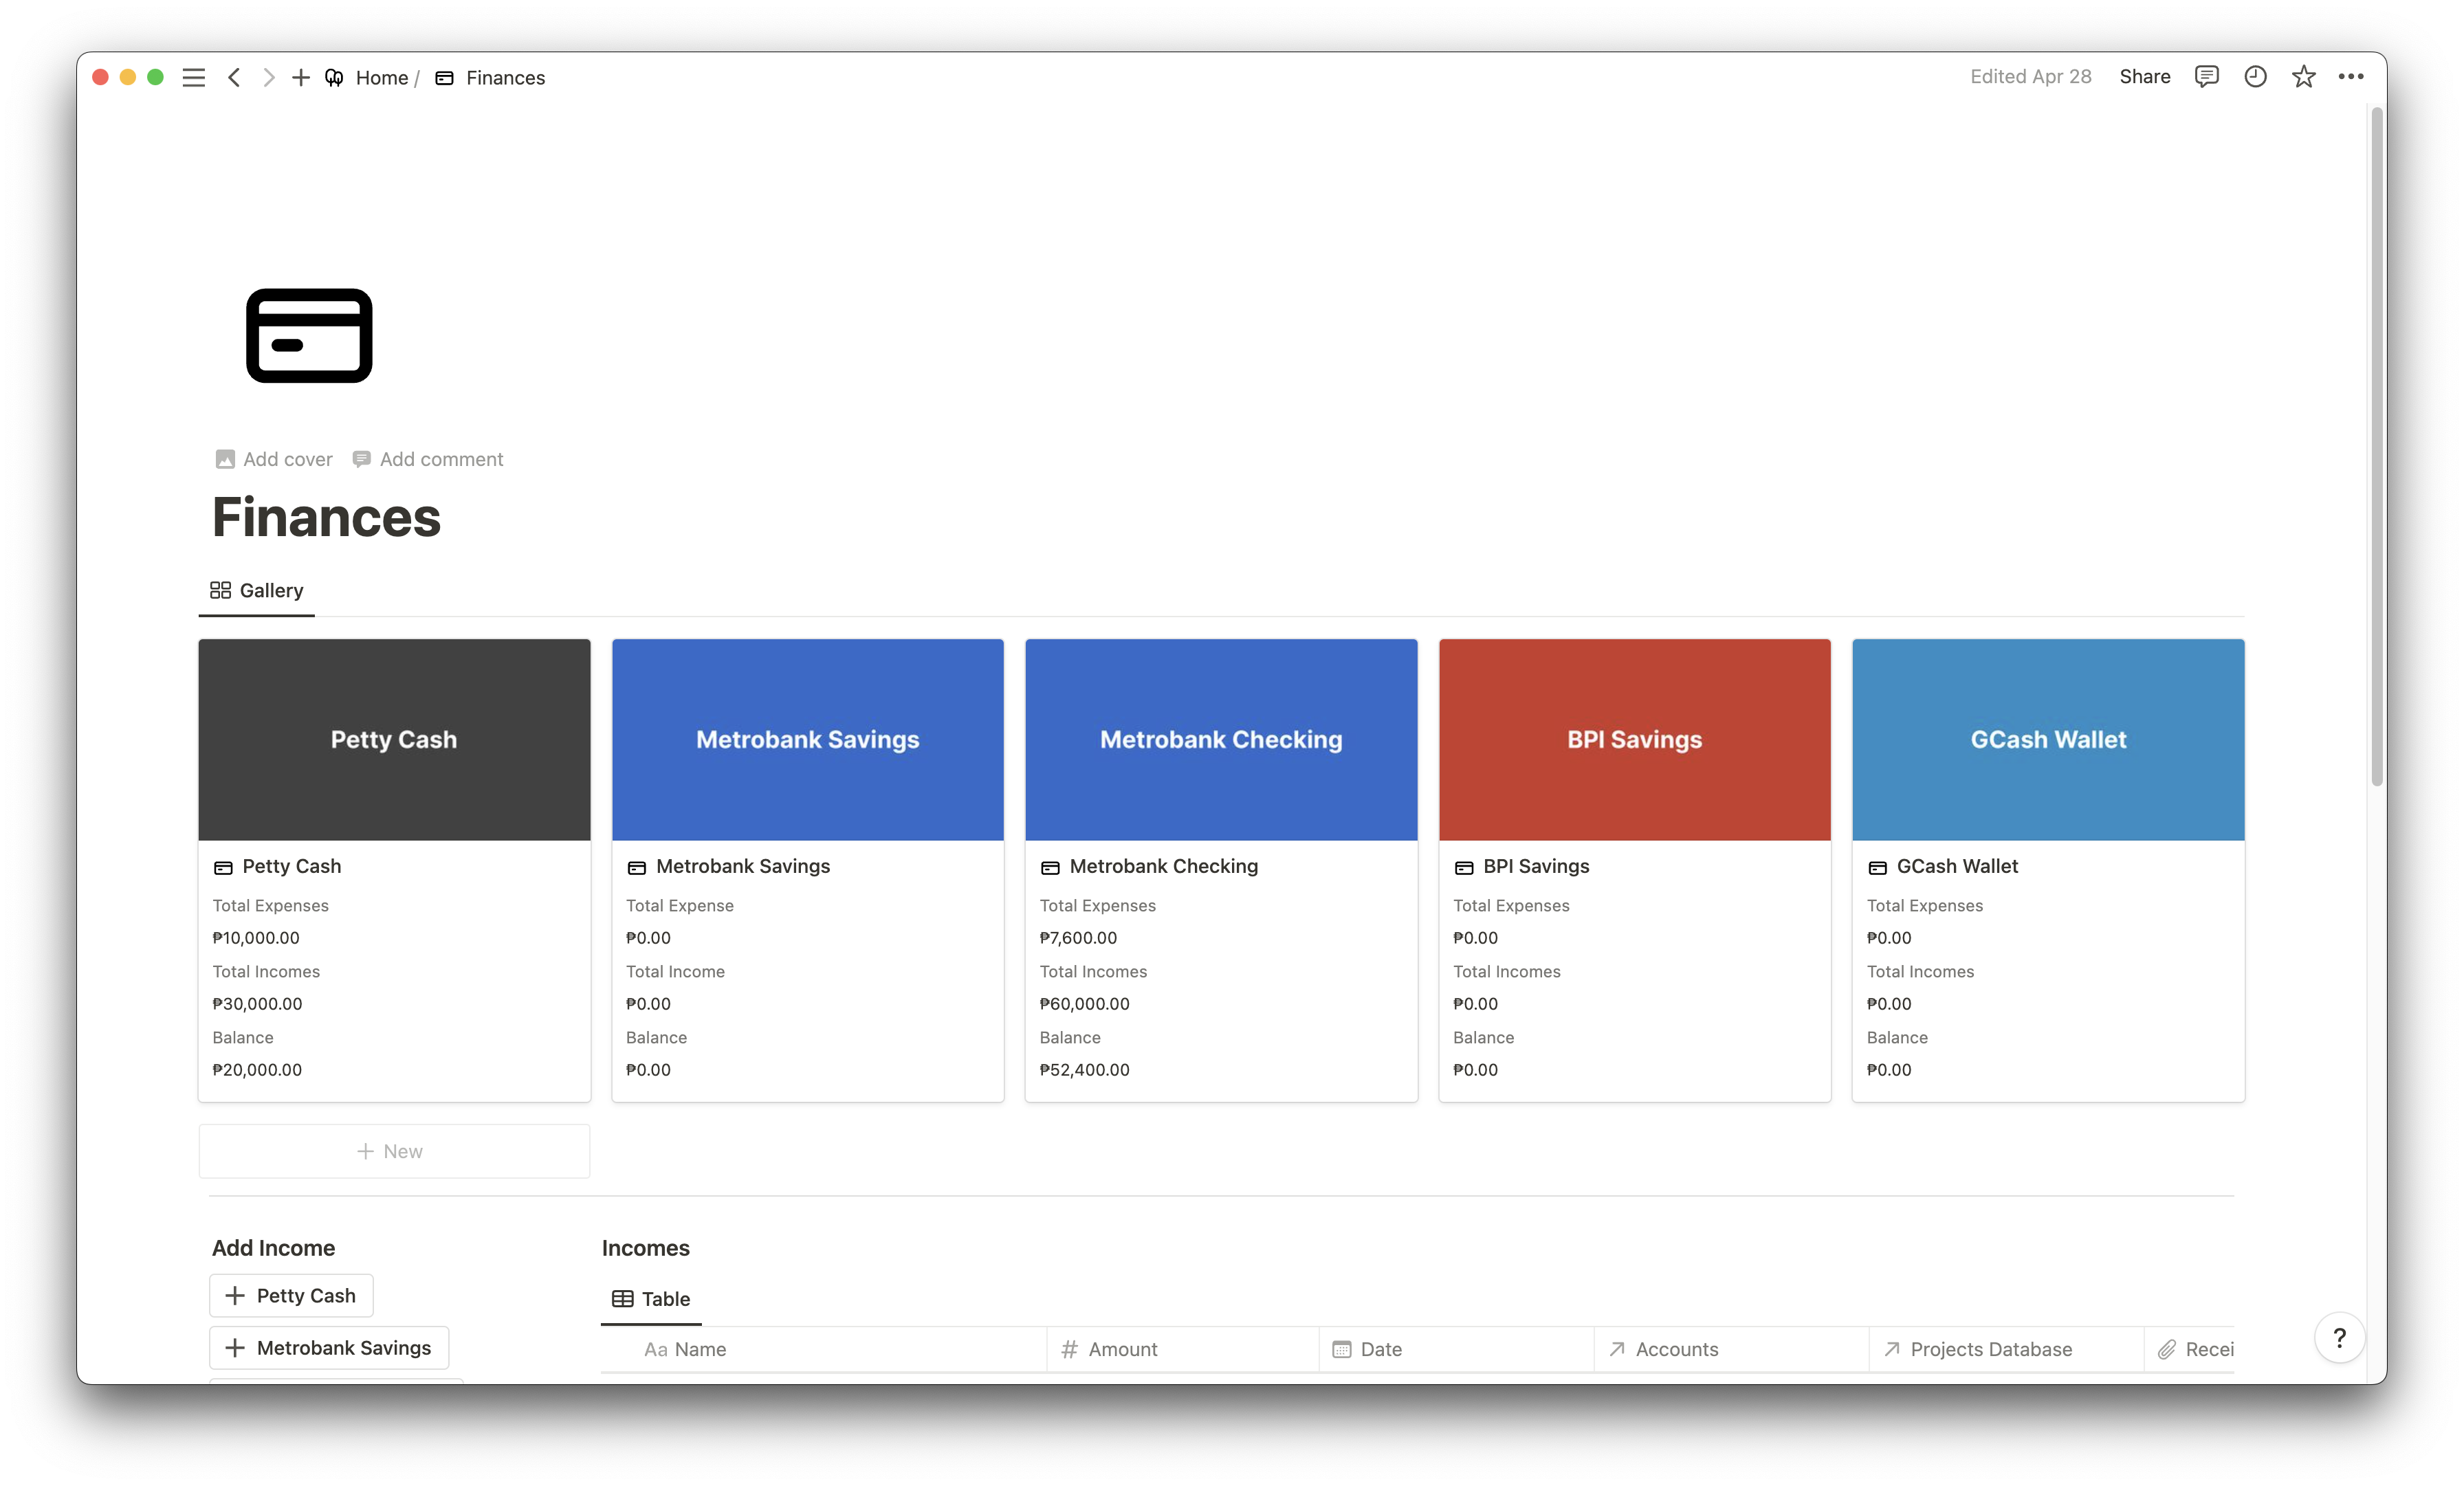
Task: Open the three-dot more options menu
Action: pos(2351,77)
